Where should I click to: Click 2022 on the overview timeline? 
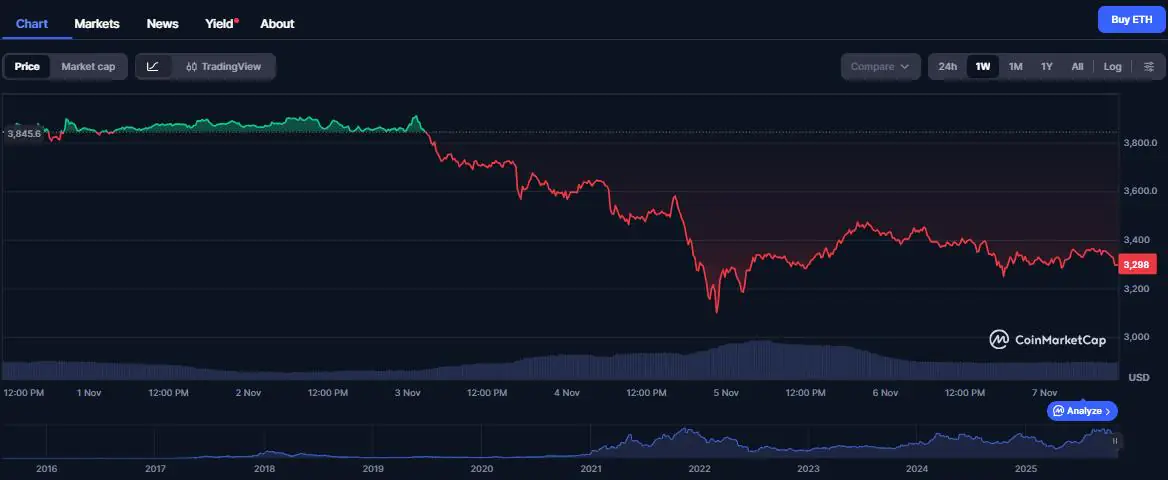[x=699, y=469]
